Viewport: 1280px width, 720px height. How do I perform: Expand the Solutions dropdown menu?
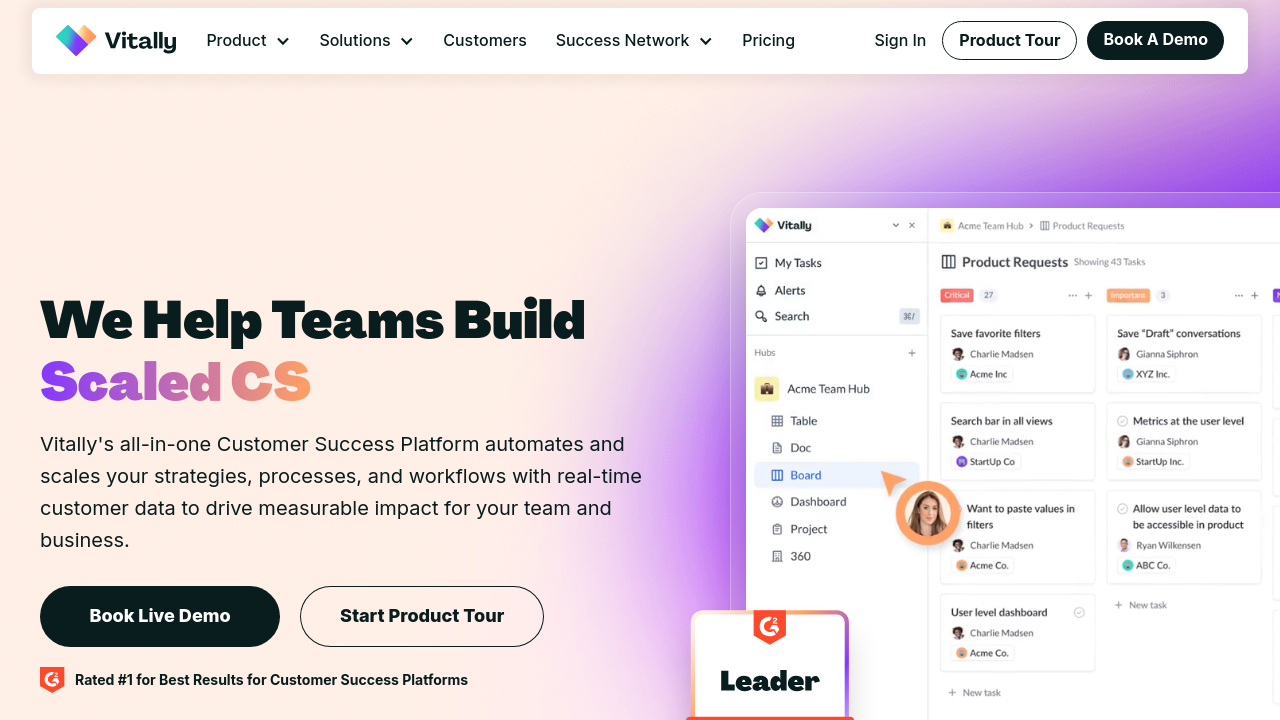[366, 41]
